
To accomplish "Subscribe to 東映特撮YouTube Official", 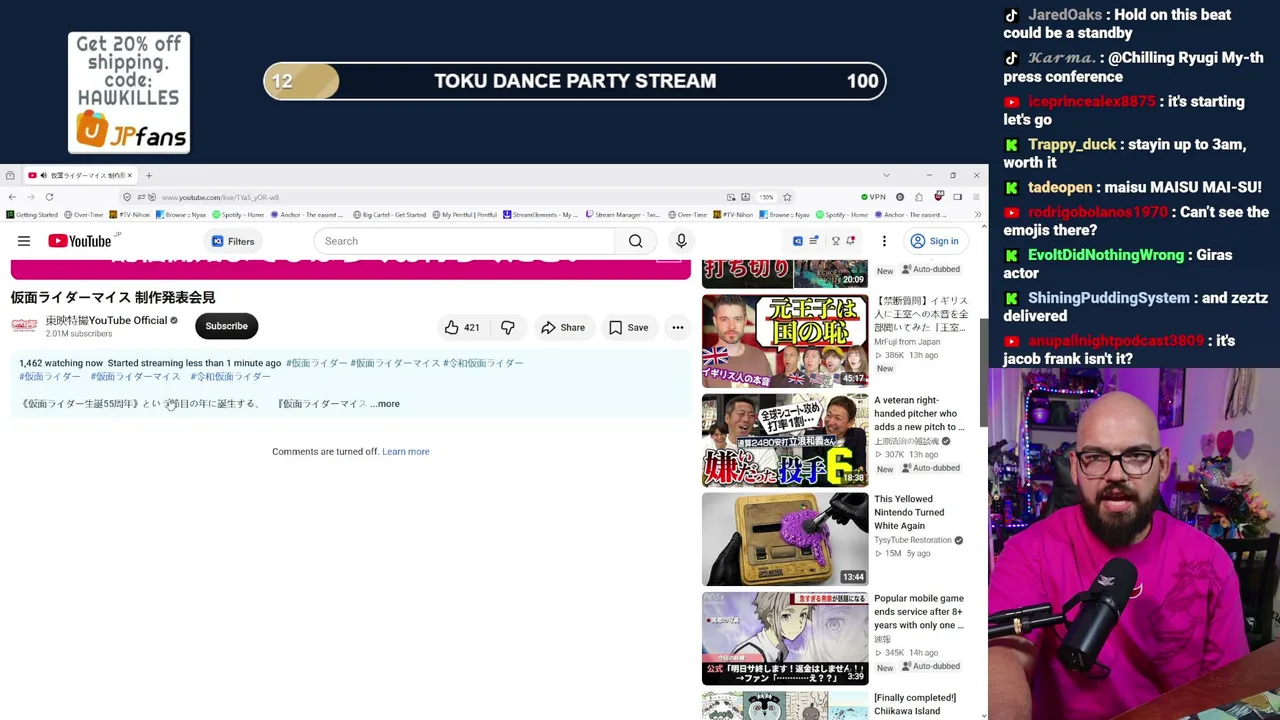I will click(x=226, y=326).
